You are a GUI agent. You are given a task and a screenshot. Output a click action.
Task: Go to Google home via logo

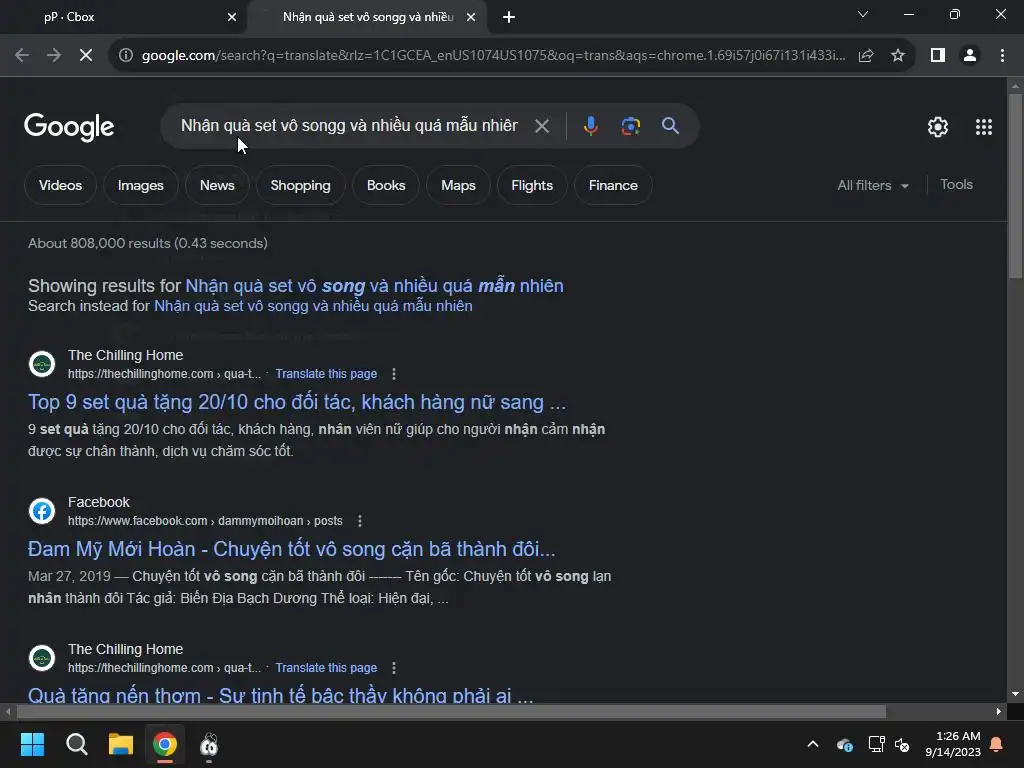(x=69, y=127)
